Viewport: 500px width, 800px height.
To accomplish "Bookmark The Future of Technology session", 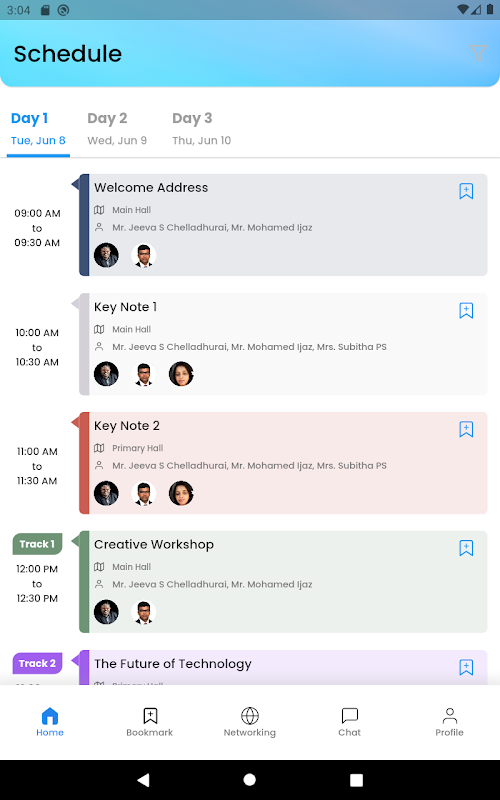I will [x=466, y=667].
